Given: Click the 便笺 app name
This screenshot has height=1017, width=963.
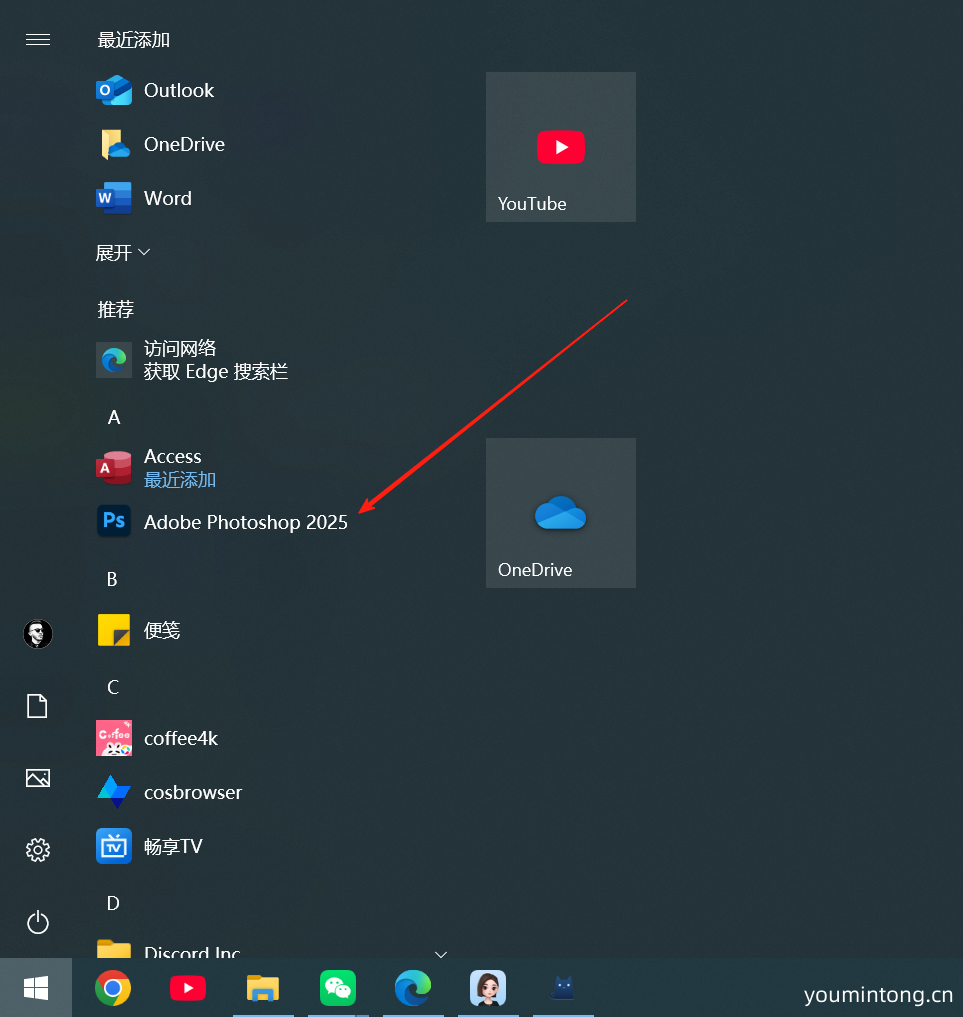Looking at the screenshot, I should pos(162,630).
